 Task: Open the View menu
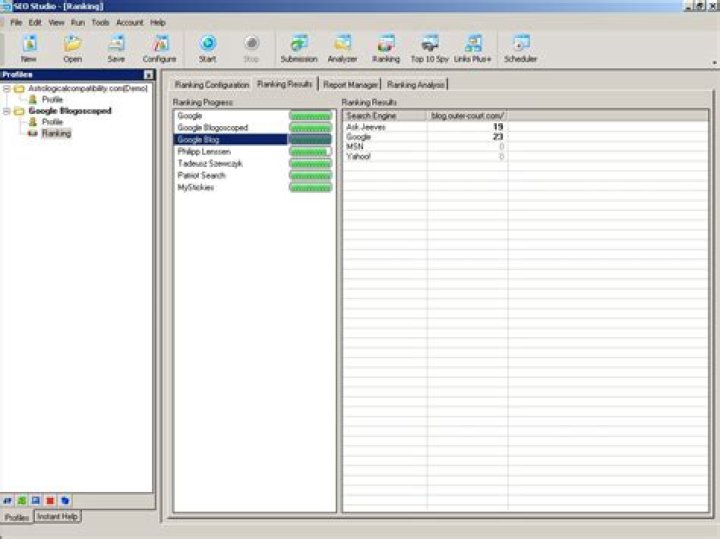tap(56, 22)
